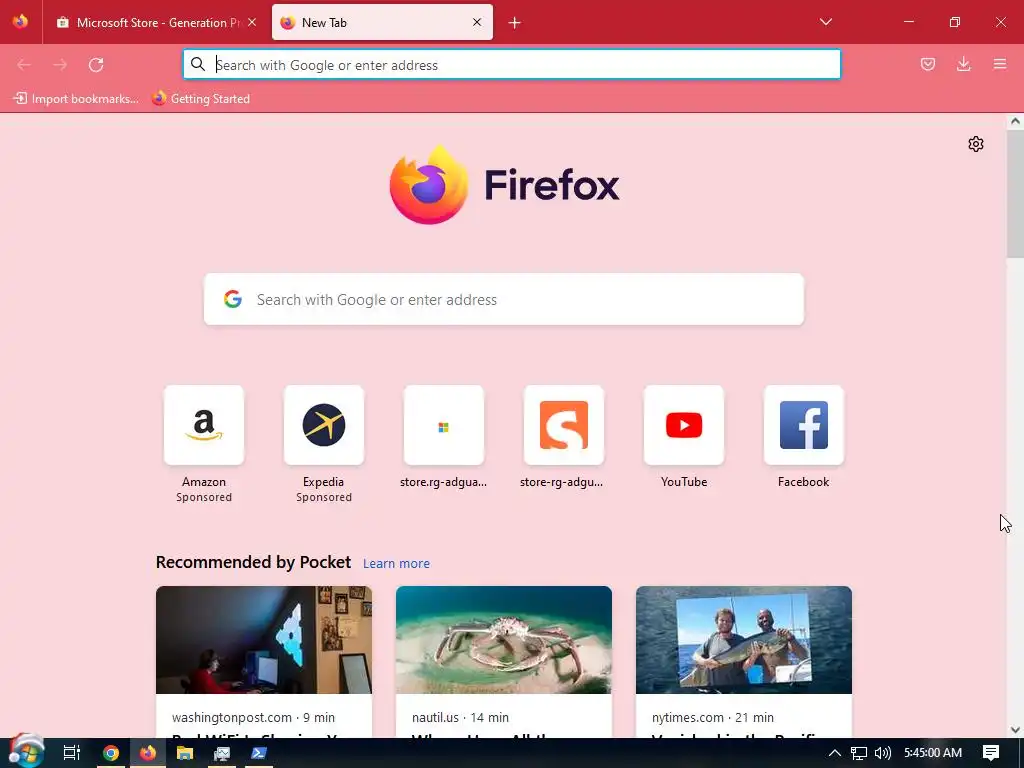Click washingtonpost.com · 9 min text

click(253, 717)
